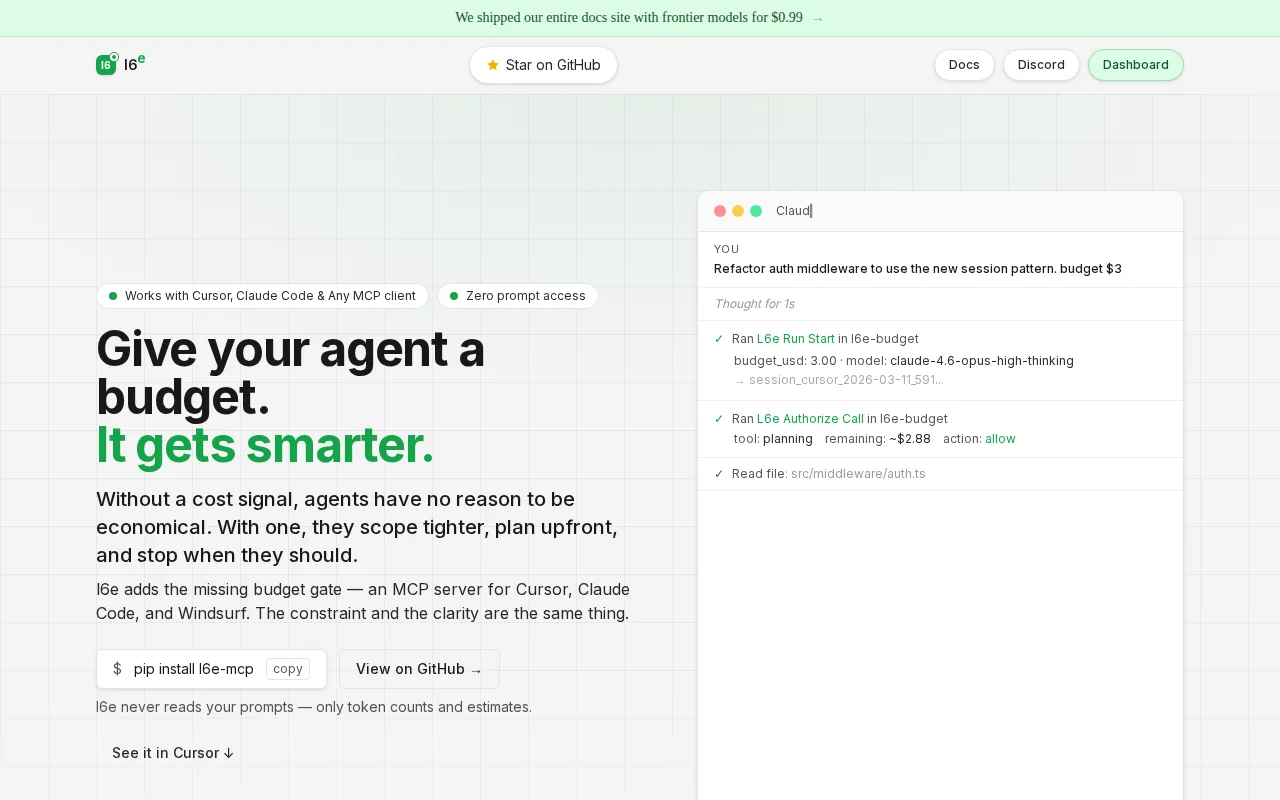Click the yellow star icon on the GitHub button
This screenshot has height=800, width=1280.
(x=492, y=65)
